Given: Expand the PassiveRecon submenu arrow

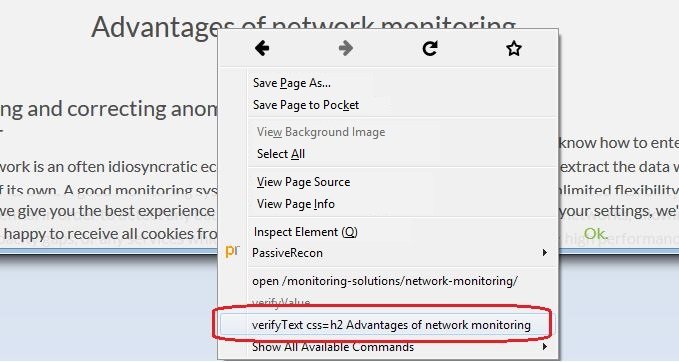Looking at the screenshot, I should tap(544, 252).
